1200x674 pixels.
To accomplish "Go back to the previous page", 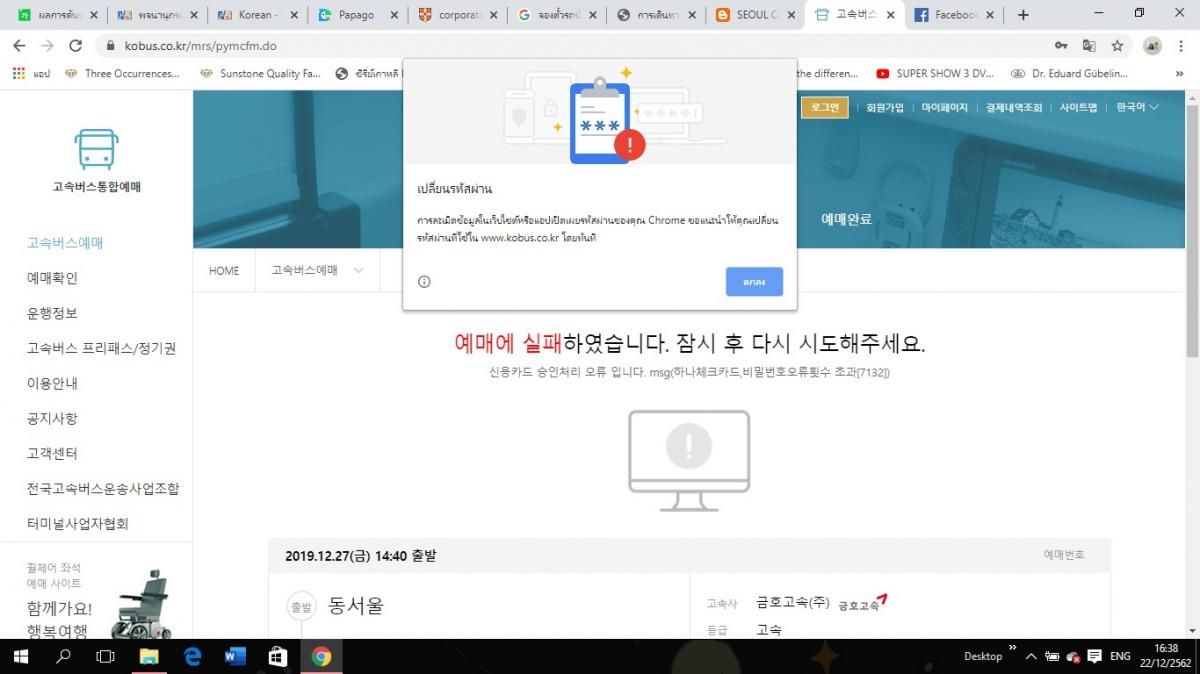I will 19,46.
